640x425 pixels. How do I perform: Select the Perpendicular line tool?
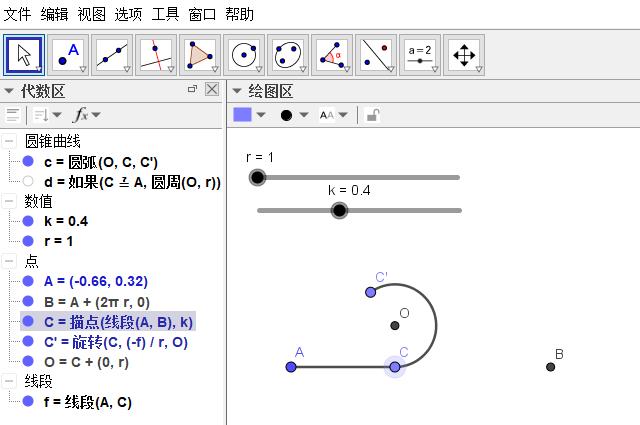point(156,55)
